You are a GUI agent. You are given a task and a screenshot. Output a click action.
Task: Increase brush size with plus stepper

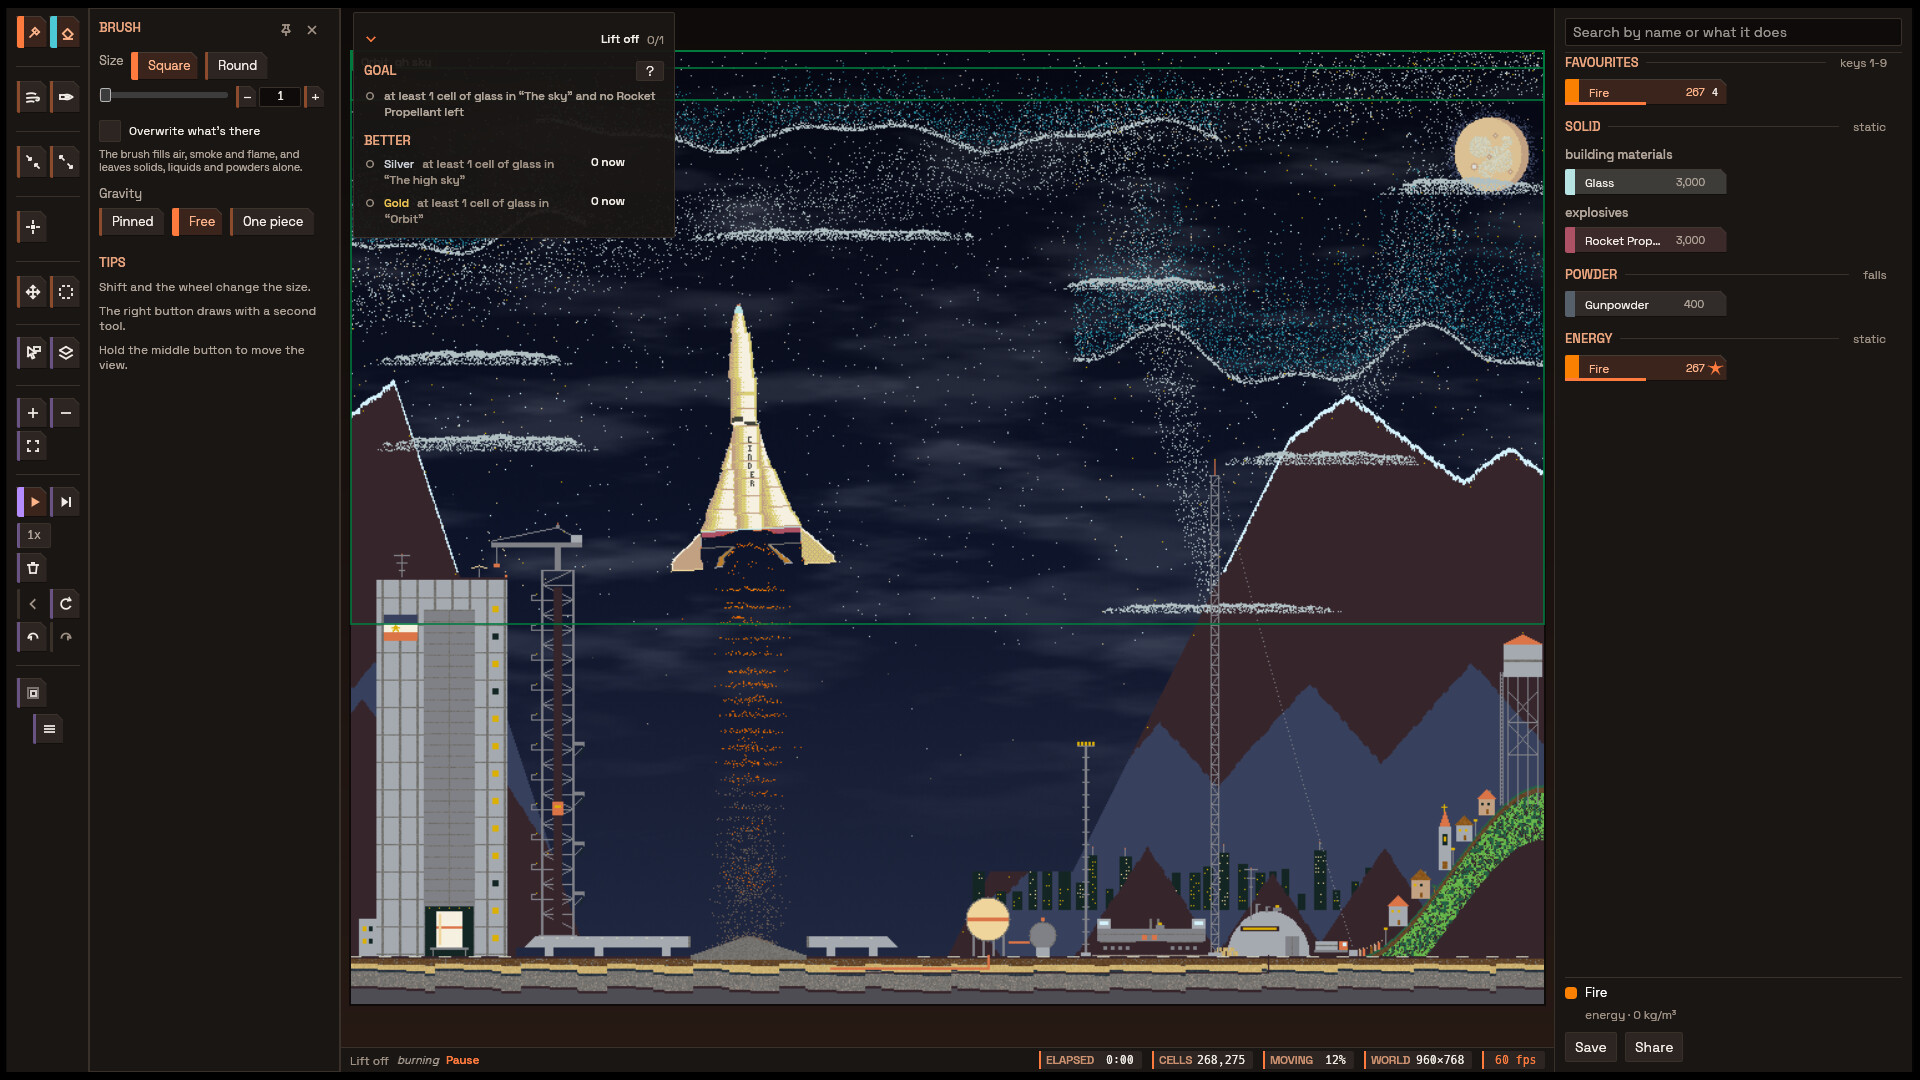(315, 97)
